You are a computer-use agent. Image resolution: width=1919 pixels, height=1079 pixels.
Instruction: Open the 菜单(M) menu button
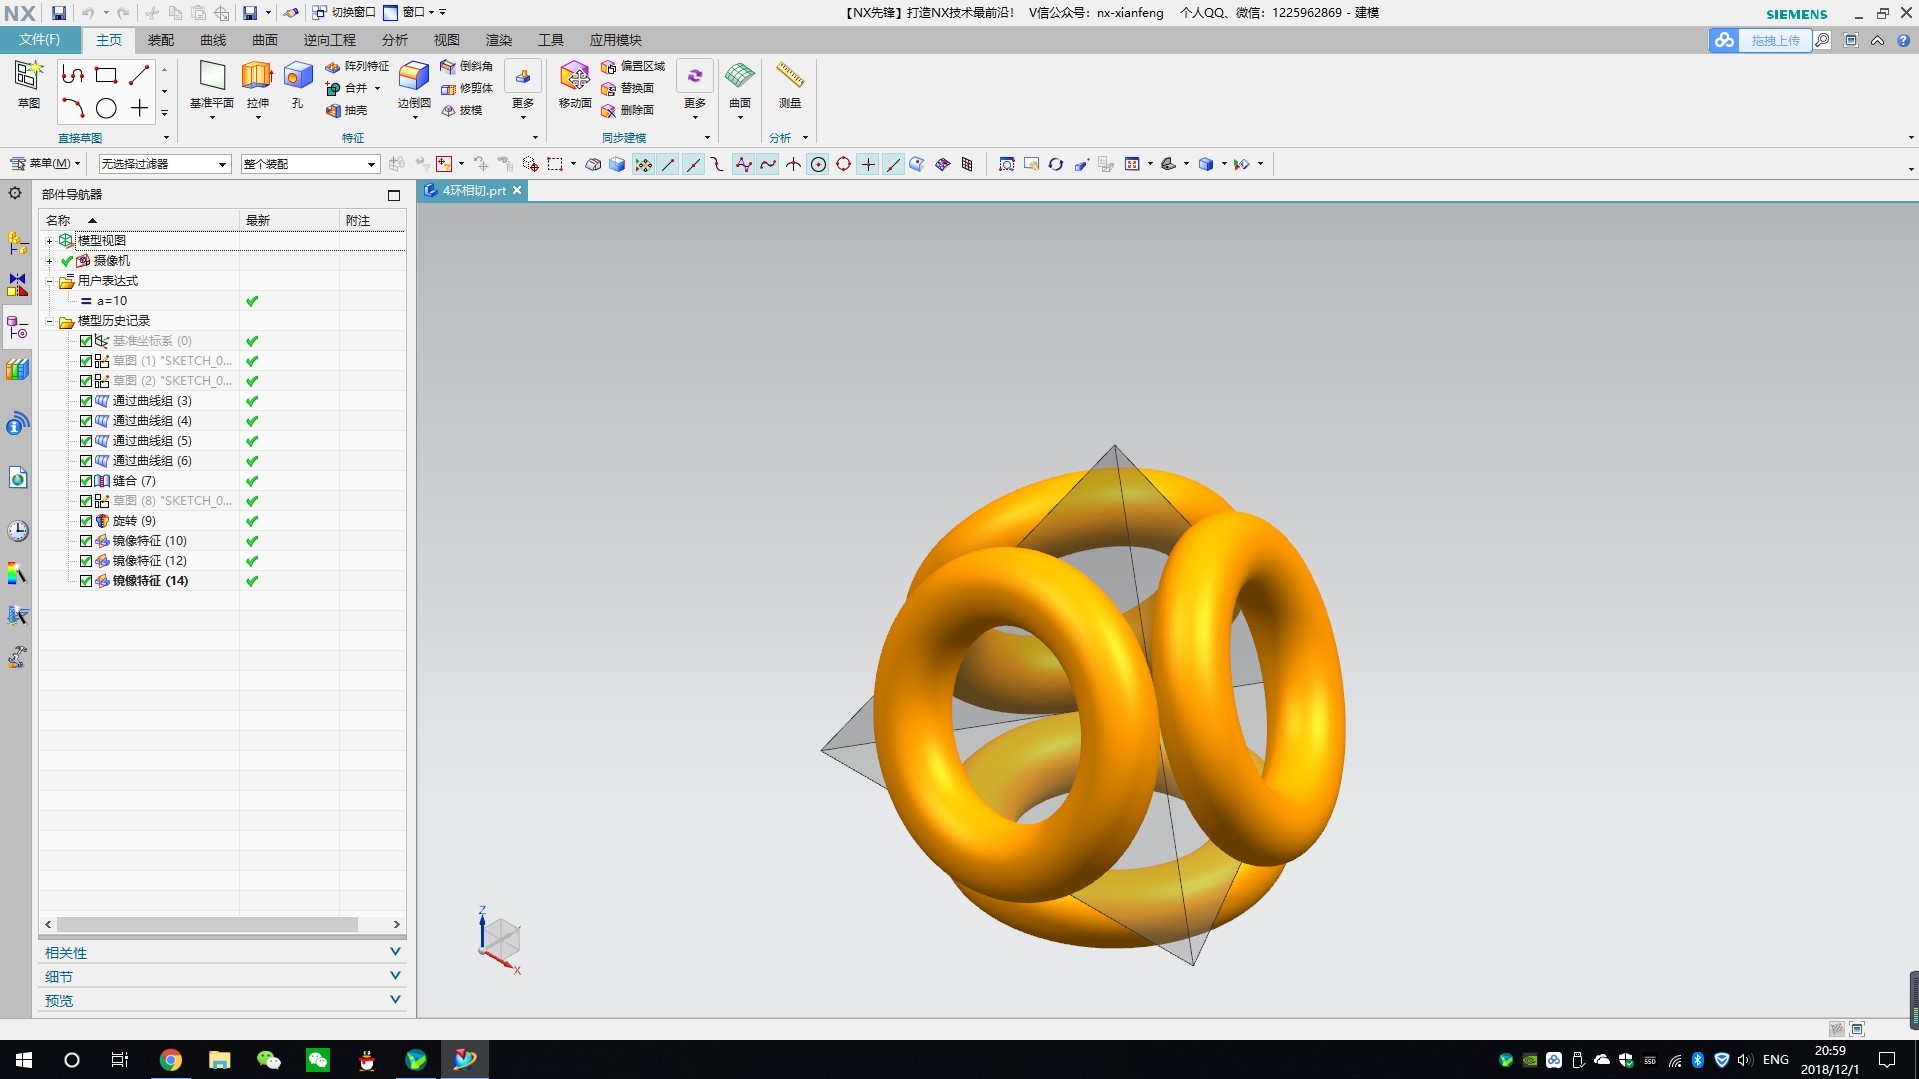click(45, 164)
